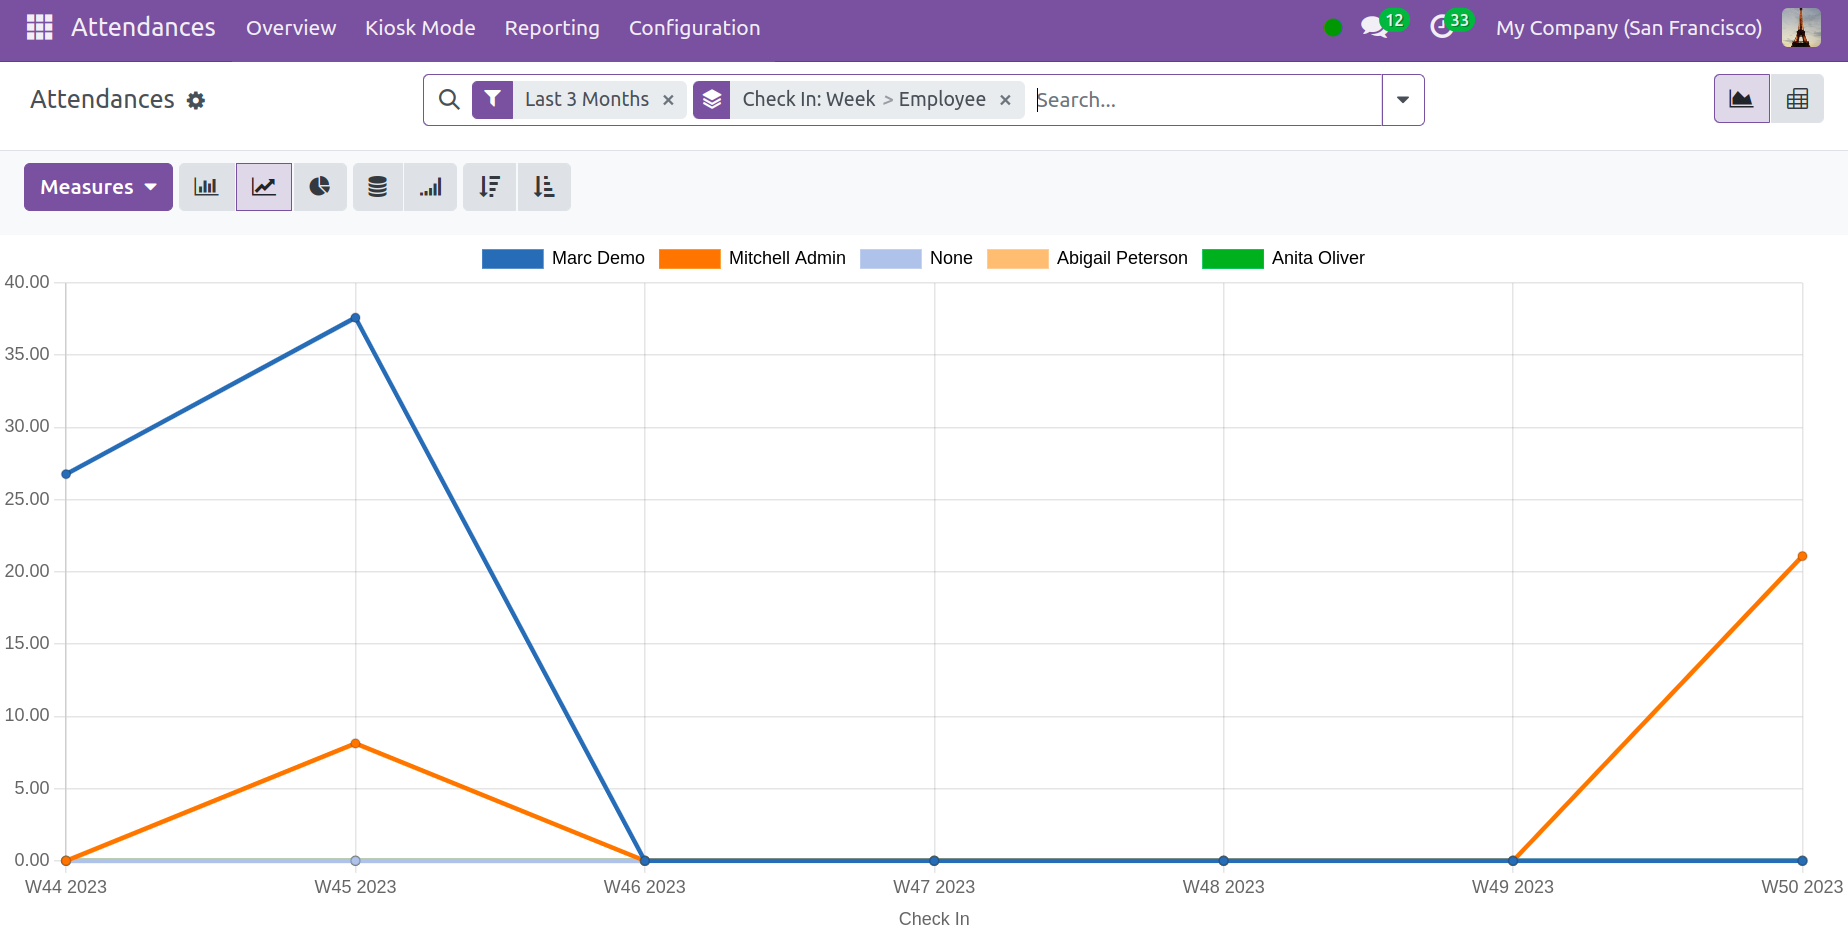Screen dimensions: 1848x937
Task: Toggle line chart view
Action: pos(264,187)
